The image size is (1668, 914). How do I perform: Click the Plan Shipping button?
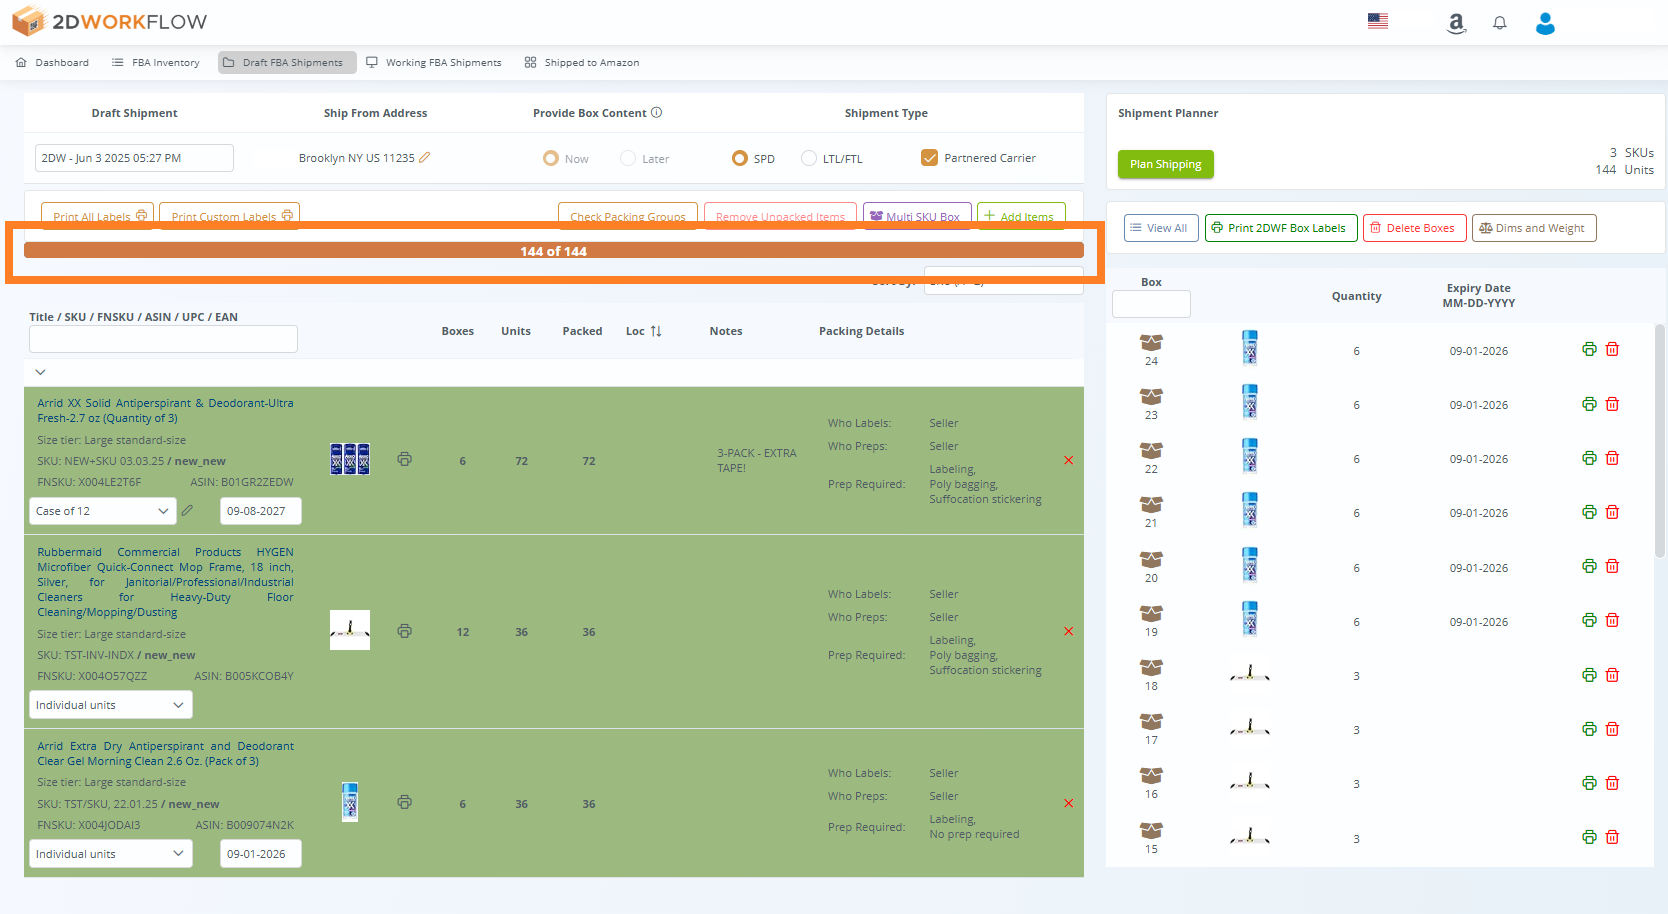click(1165, 164)
